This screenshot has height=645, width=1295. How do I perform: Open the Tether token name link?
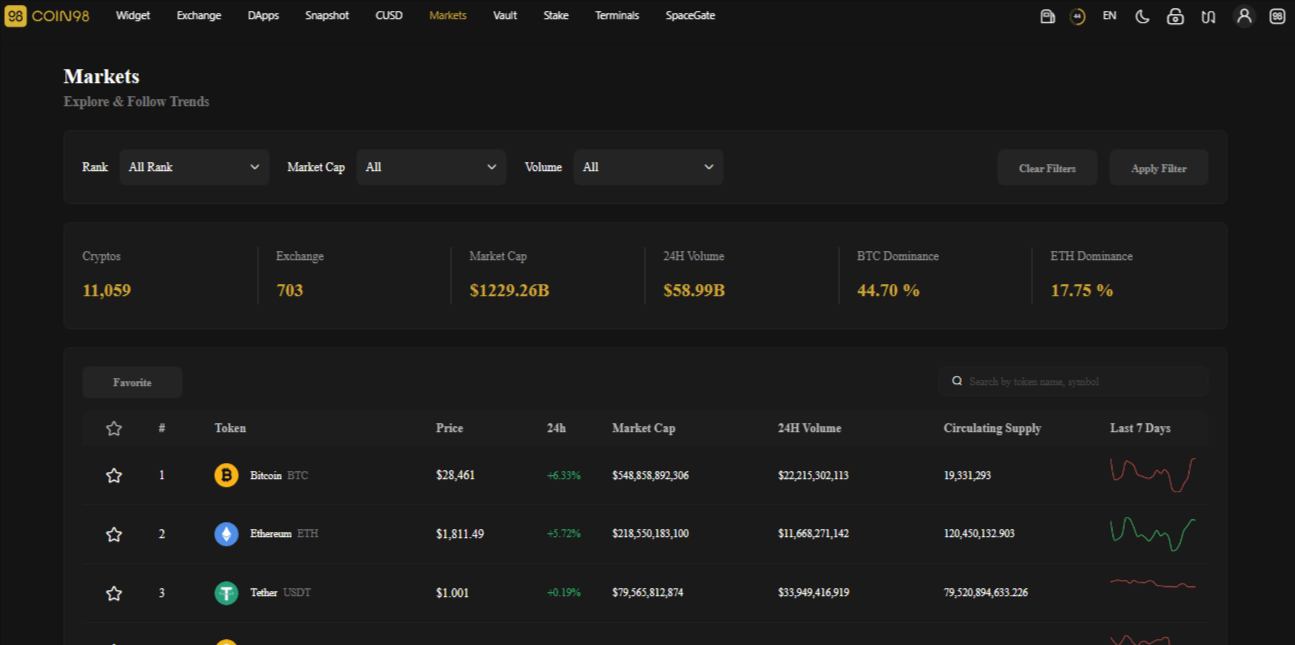point(264,593)
